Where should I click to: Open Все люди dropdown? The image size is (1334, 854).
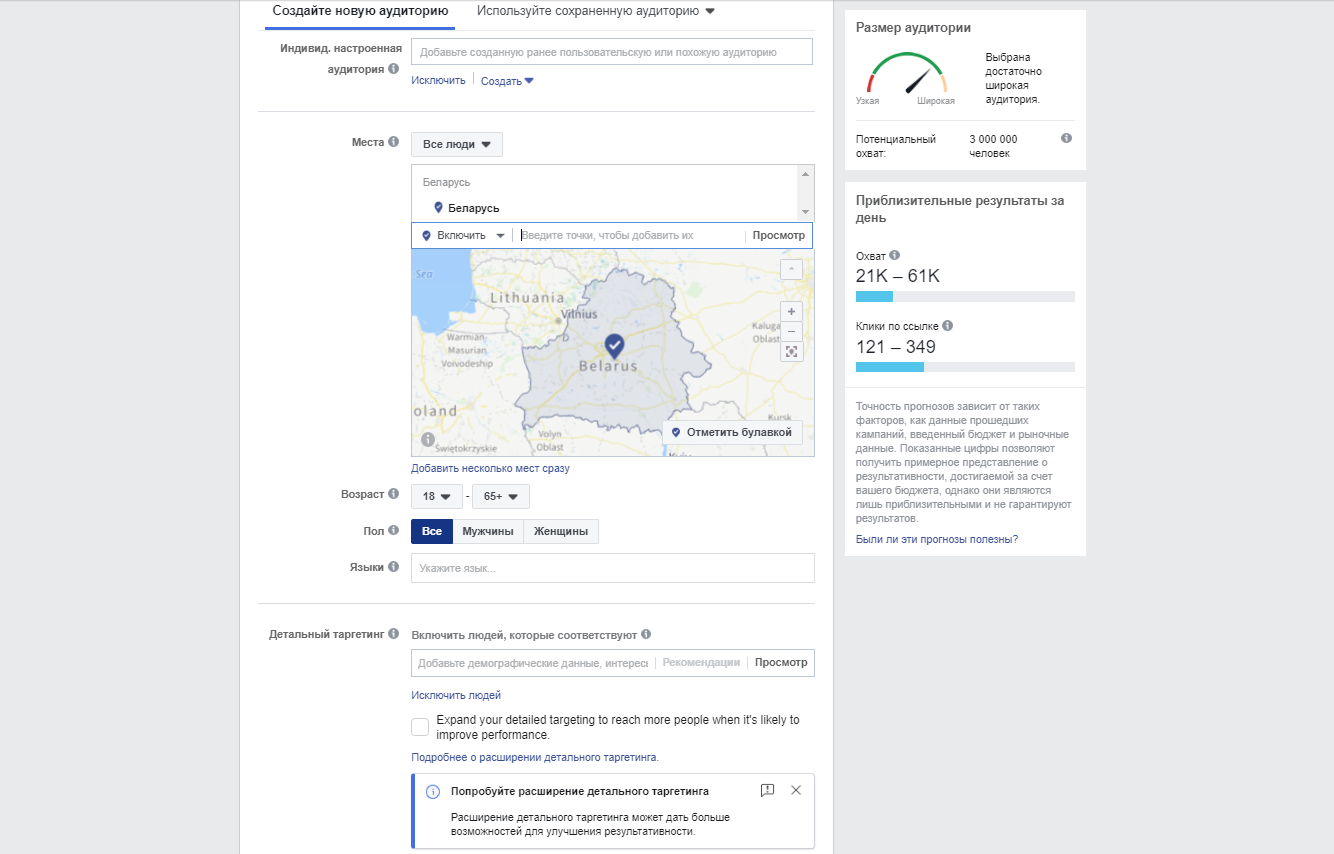pos(457,144)
